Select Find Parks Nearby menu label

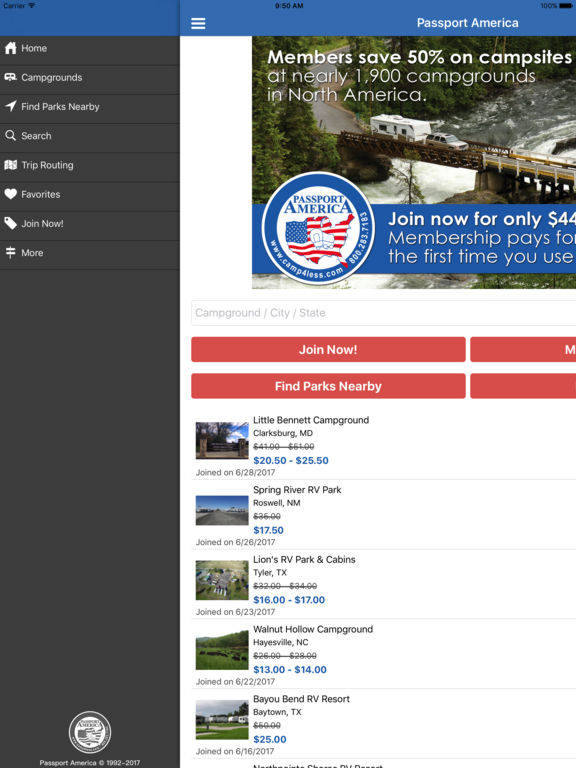(60, 107)
